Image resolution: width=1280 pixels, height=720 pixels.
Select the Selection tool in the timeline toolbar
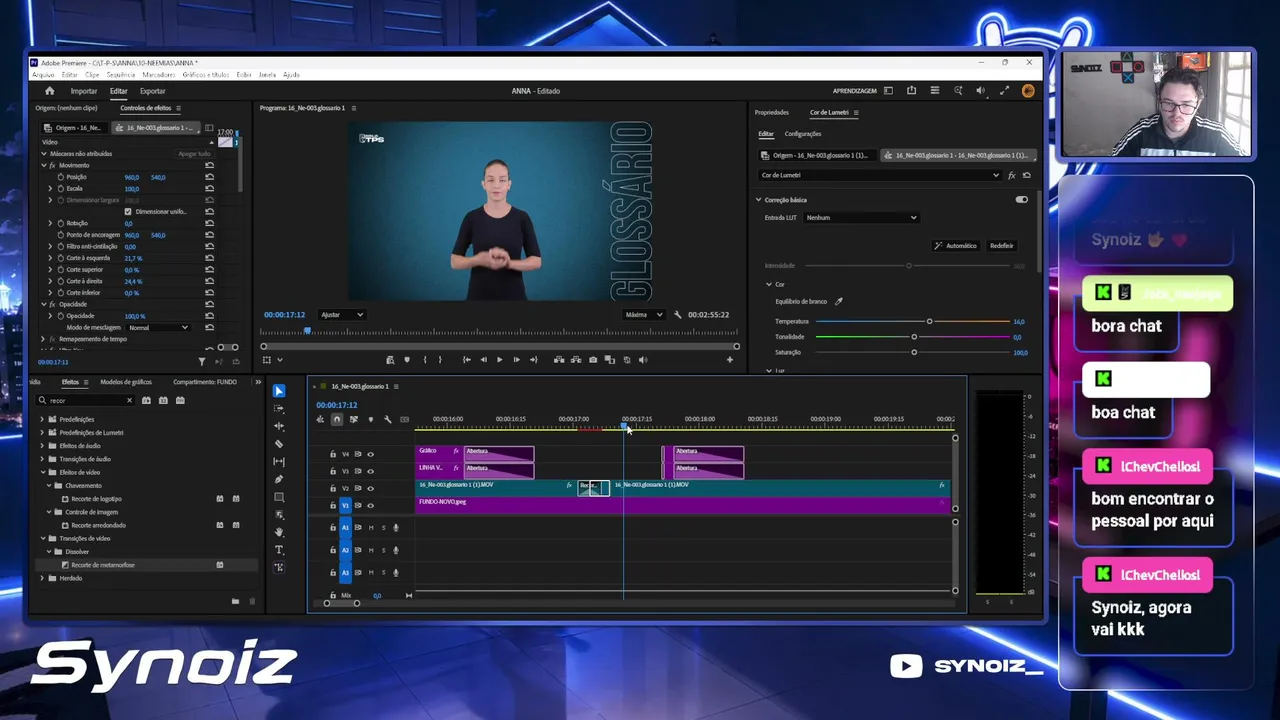279,391
